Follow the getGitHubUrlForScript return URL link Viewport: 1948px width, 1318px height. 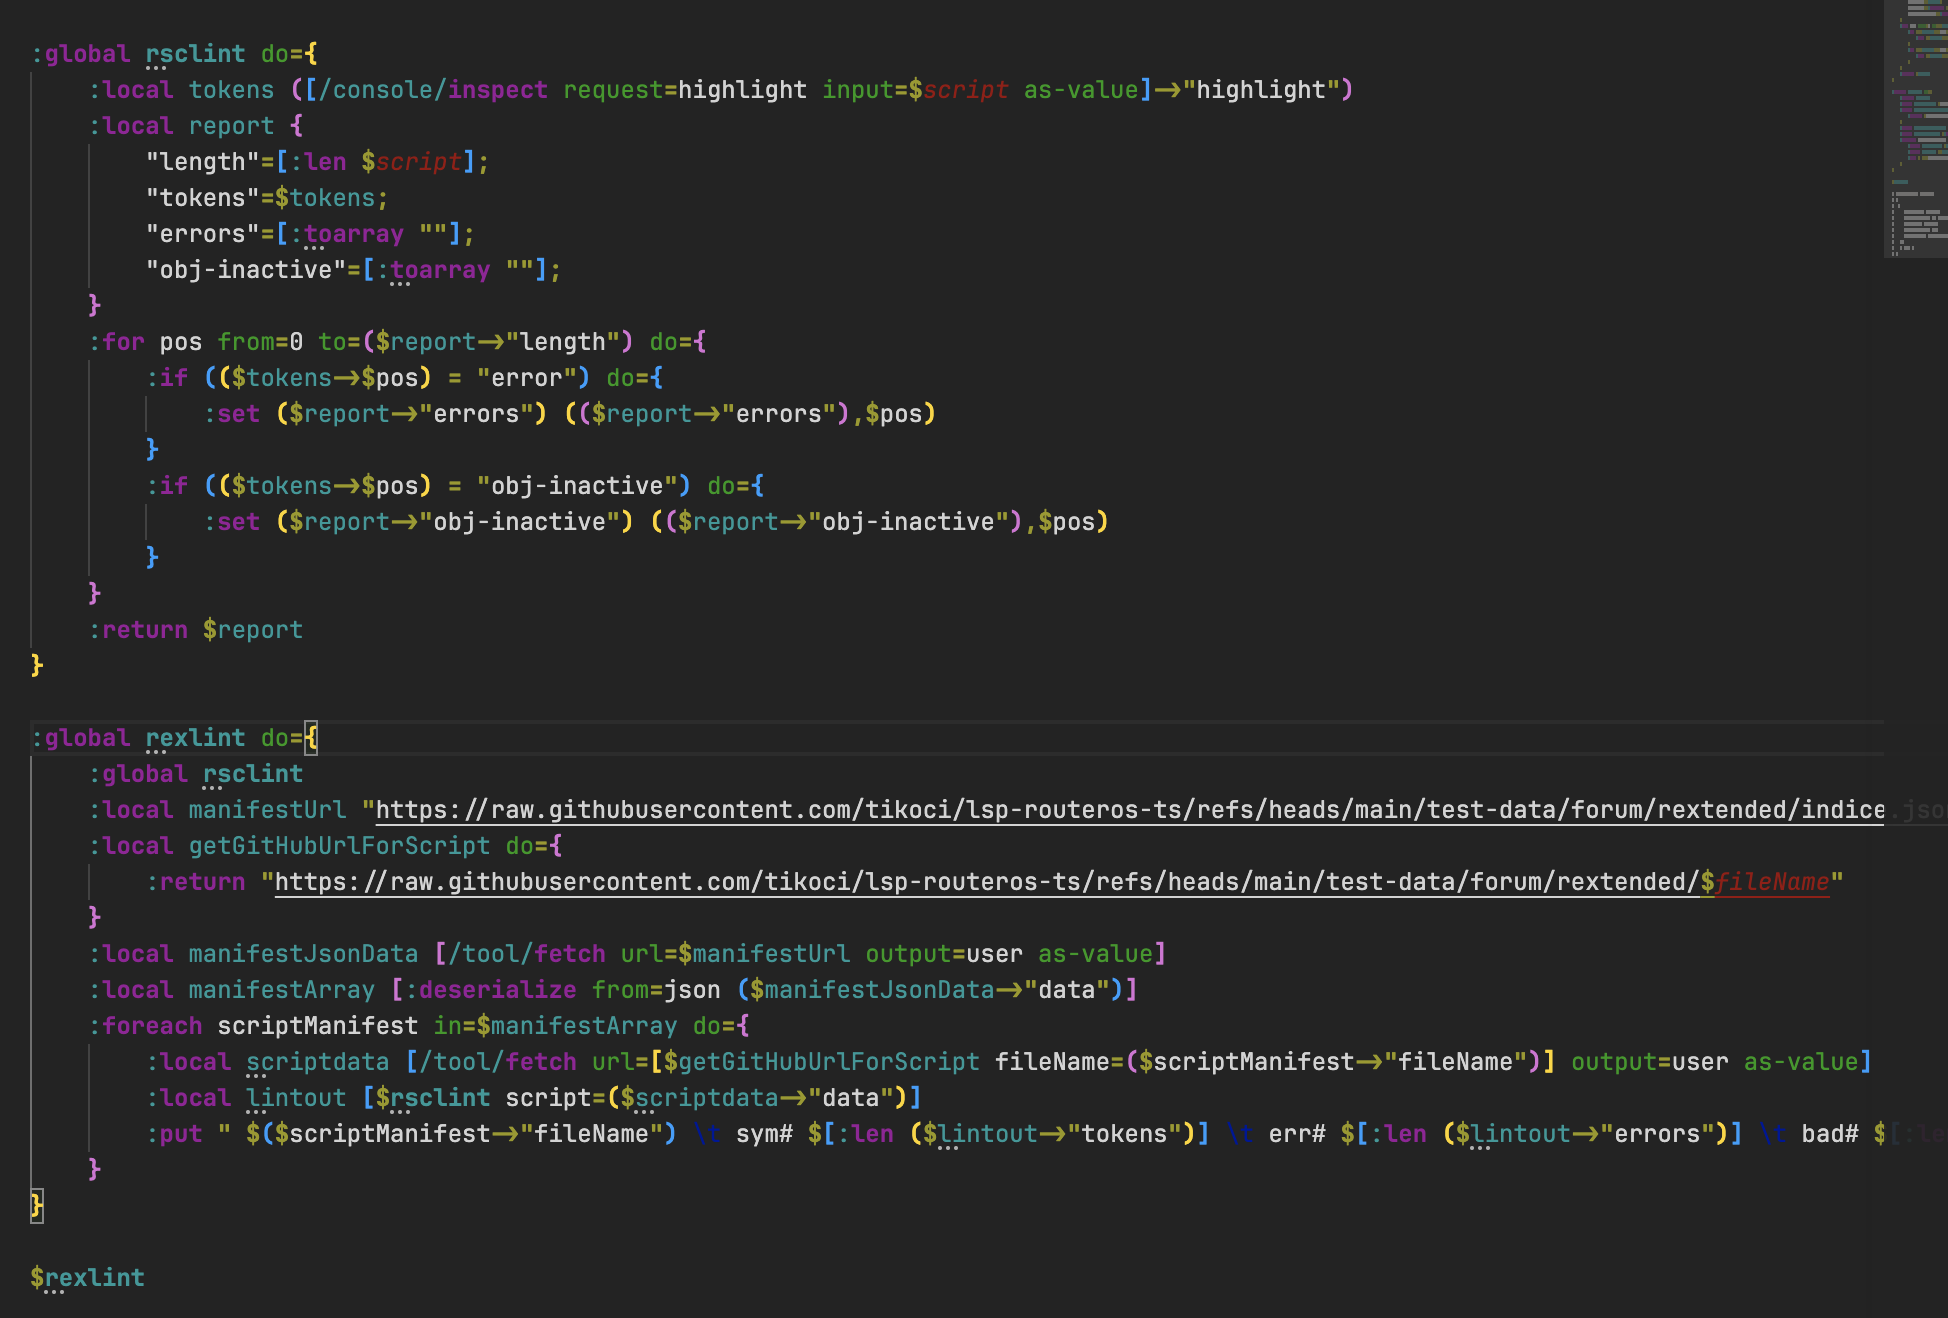pyautogui.click(x=1052, y=882)
